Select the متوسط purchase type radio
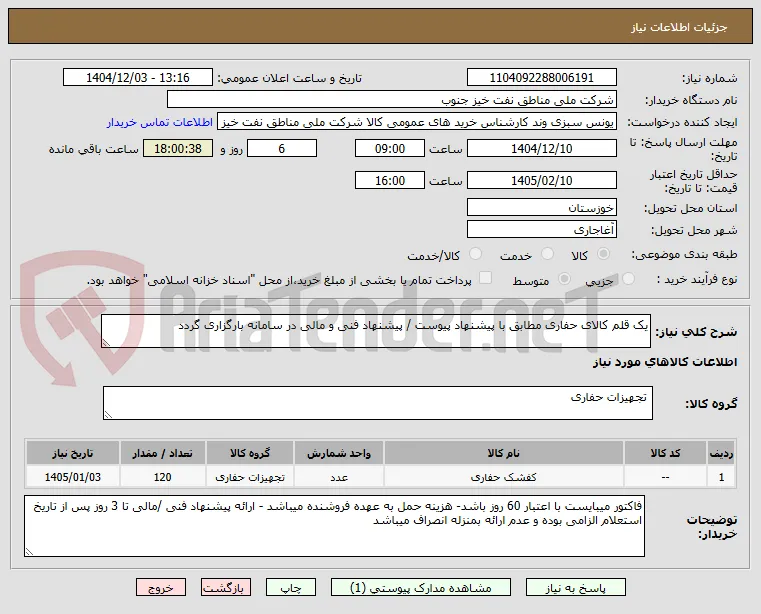Screen dimensions: 761x614 [x=564, y=279]
